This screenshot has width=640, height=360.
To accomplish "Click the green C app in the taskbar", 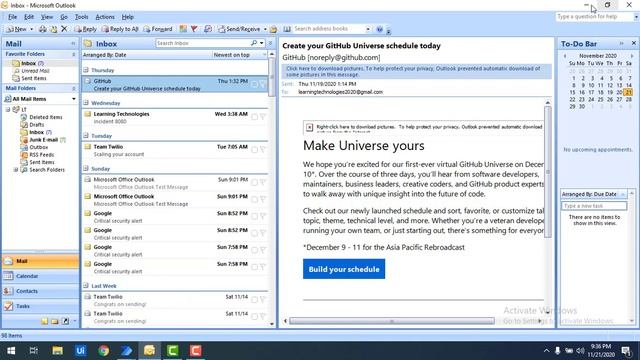I will (x=173, y=351).
